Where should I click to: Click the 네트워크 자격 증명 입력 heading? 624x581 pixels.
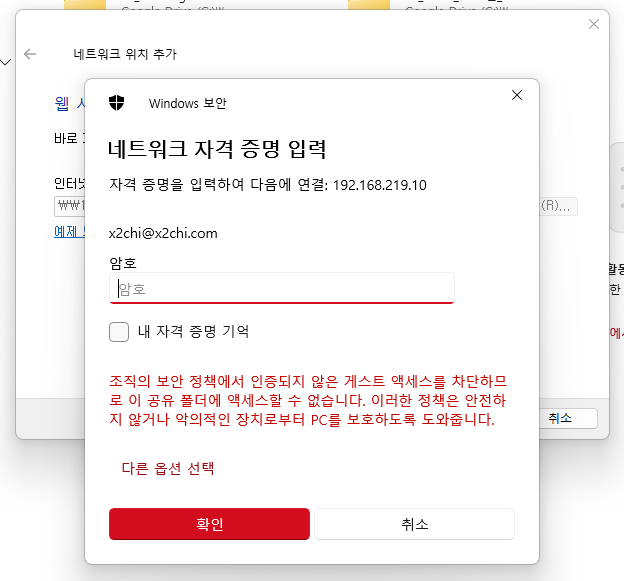click(217, 149)
